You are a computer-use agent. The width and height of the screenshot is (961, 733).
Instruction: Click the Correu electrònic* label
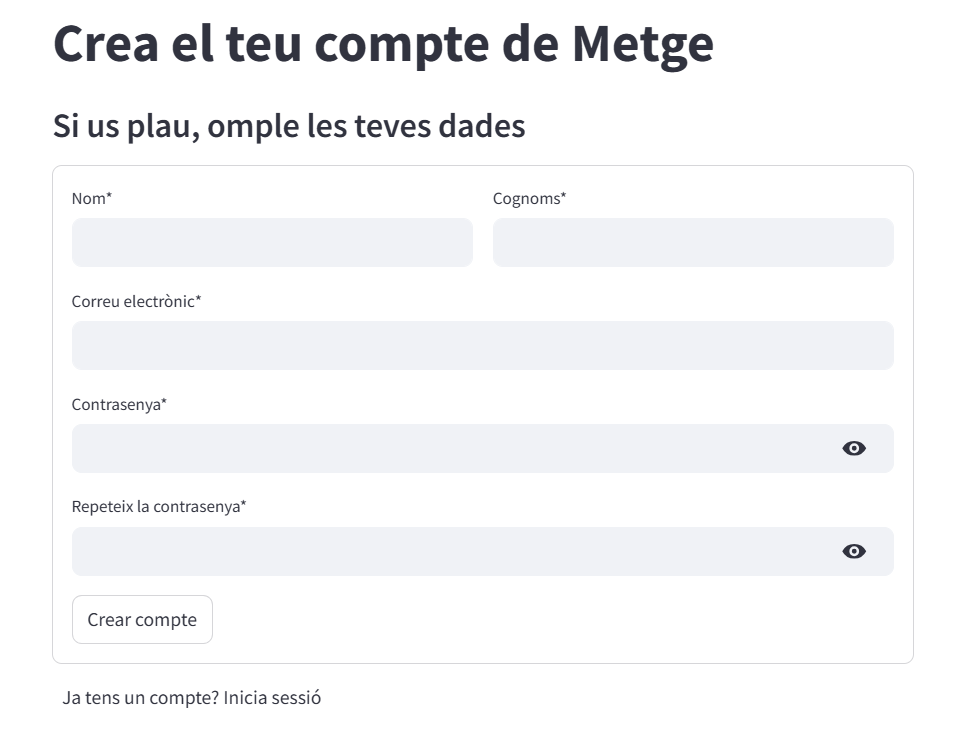136,302
